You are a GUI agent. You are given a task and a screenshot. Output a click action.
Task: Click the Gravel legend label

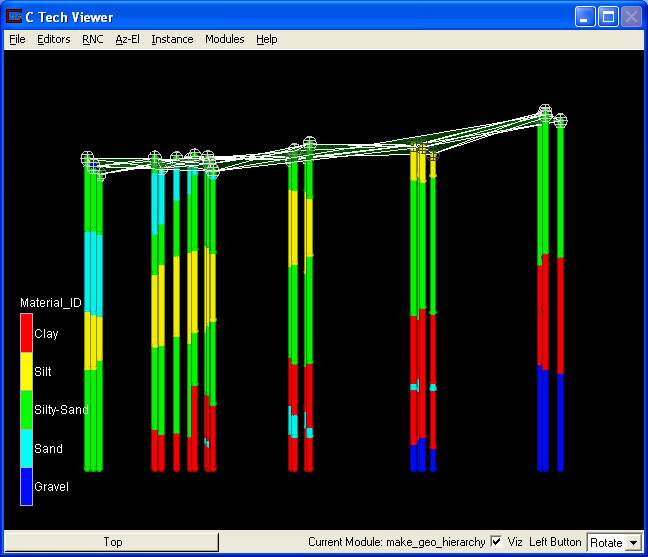pos(52,486)
